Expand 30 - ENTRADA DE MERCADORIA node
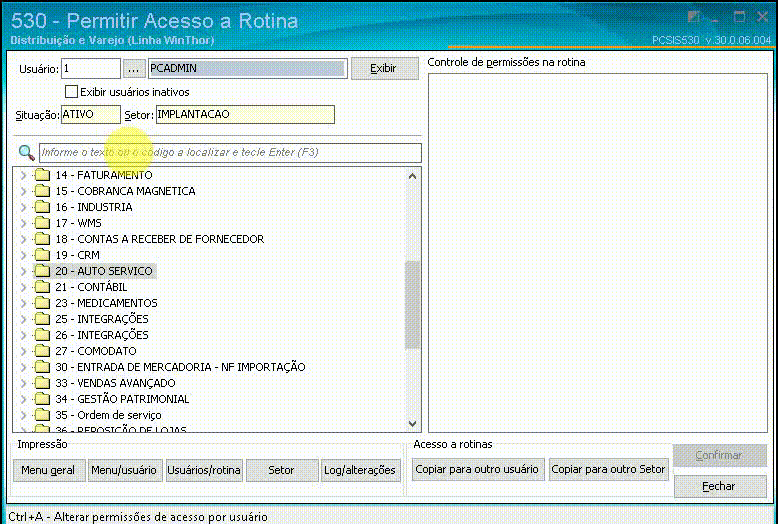Viewport: 778px width, 524px height. point(23,367)
